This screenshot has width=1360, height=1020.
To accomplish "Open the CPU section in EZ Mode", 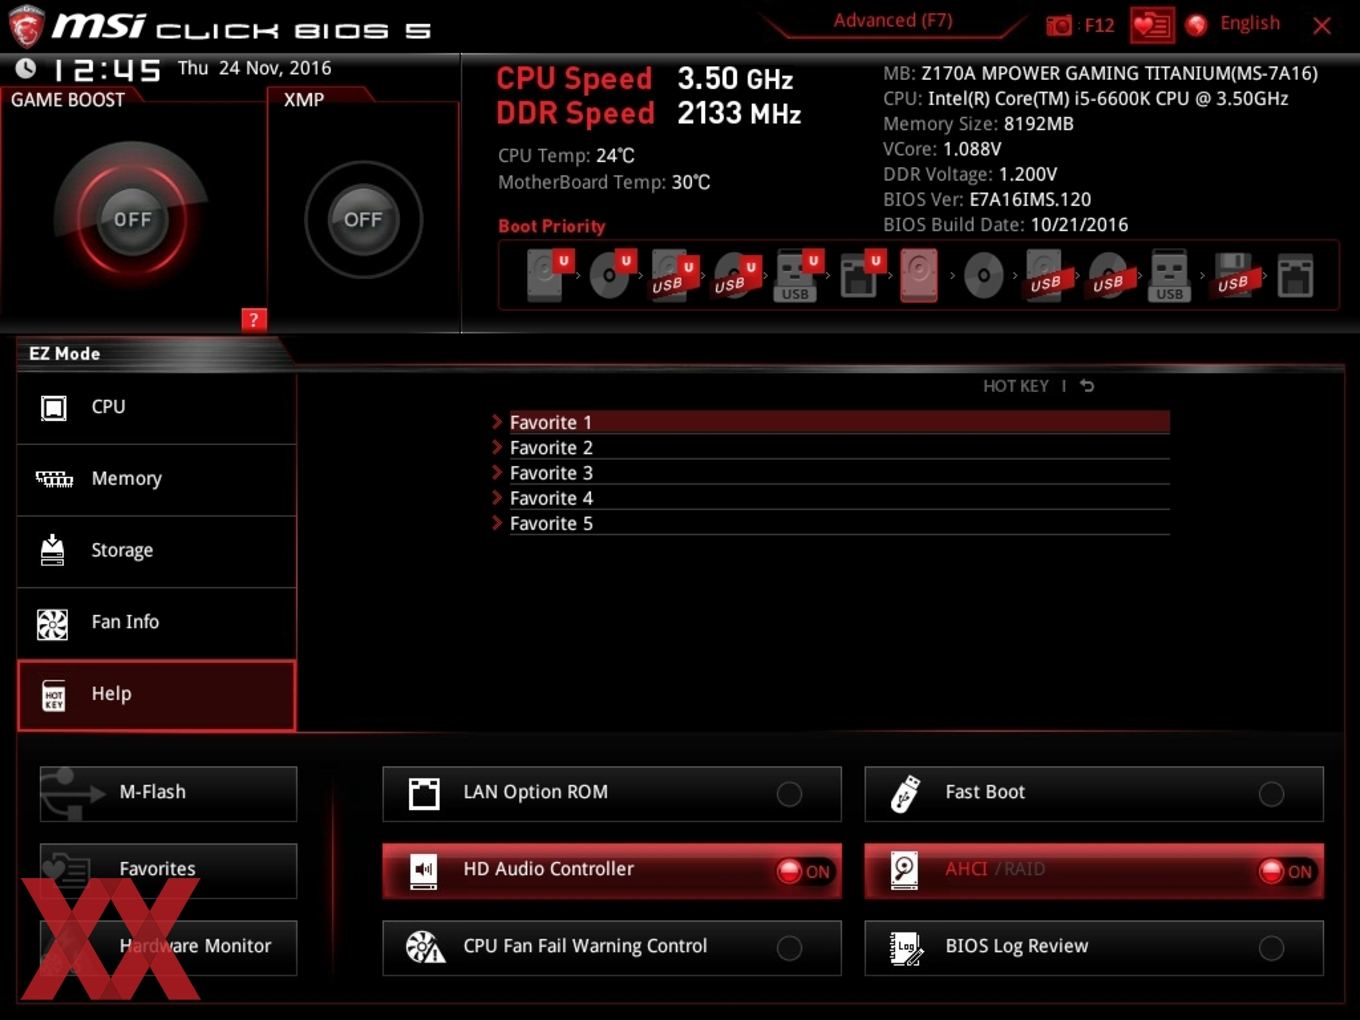I will [157, 408].
